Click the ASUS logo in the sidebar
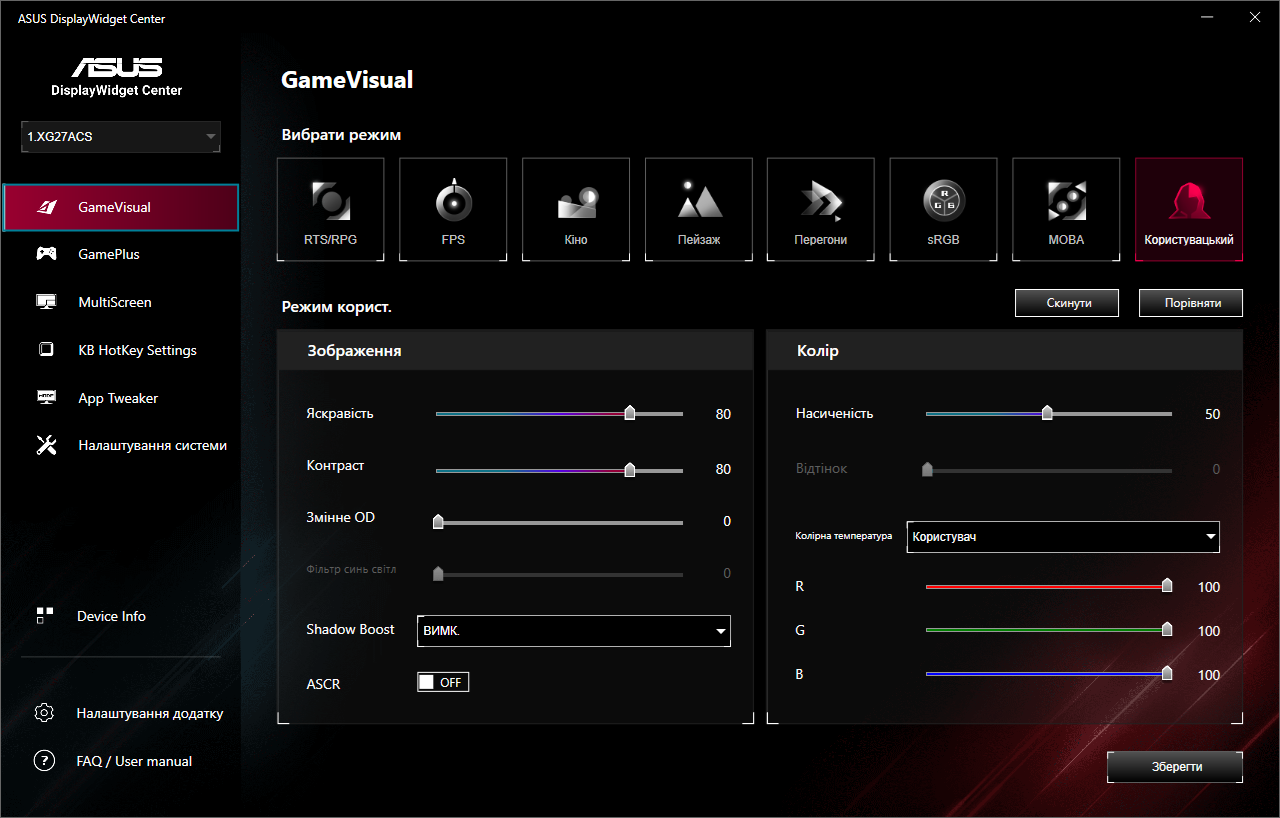 coord(117,67)
